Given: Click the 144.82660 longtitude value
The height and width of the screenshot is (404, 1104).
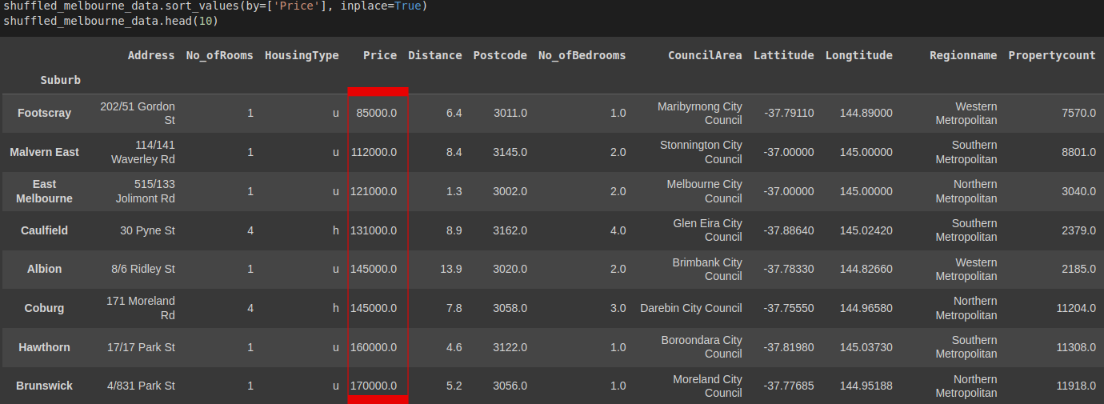Looking at the screenshot, I should click(866, 269).
